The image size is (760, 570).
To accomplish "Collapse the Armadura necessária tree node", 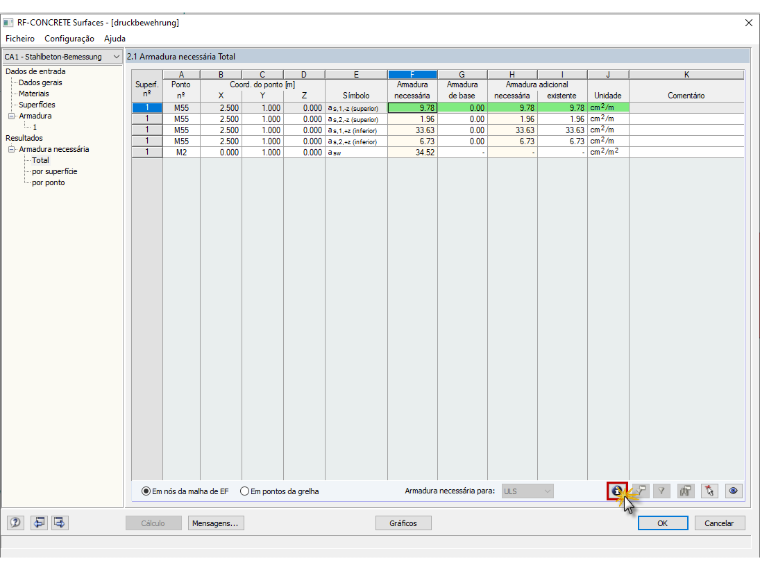I will tap(12, 149).
